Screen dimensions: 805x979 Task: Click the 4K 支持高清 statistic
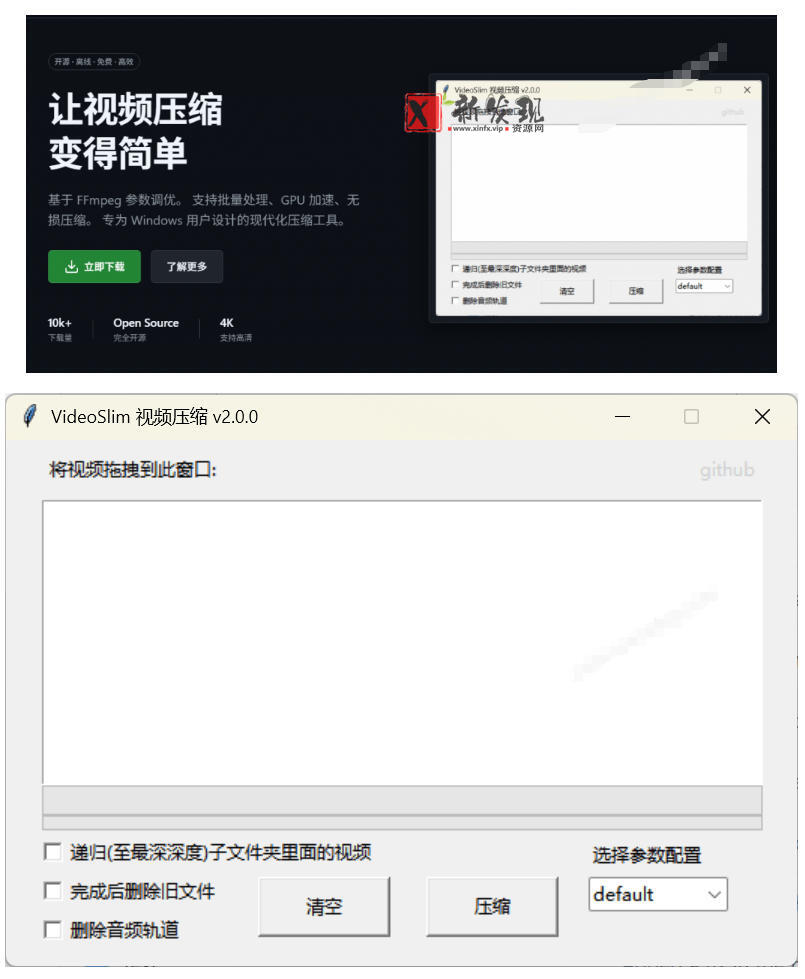tap(235, 329)
